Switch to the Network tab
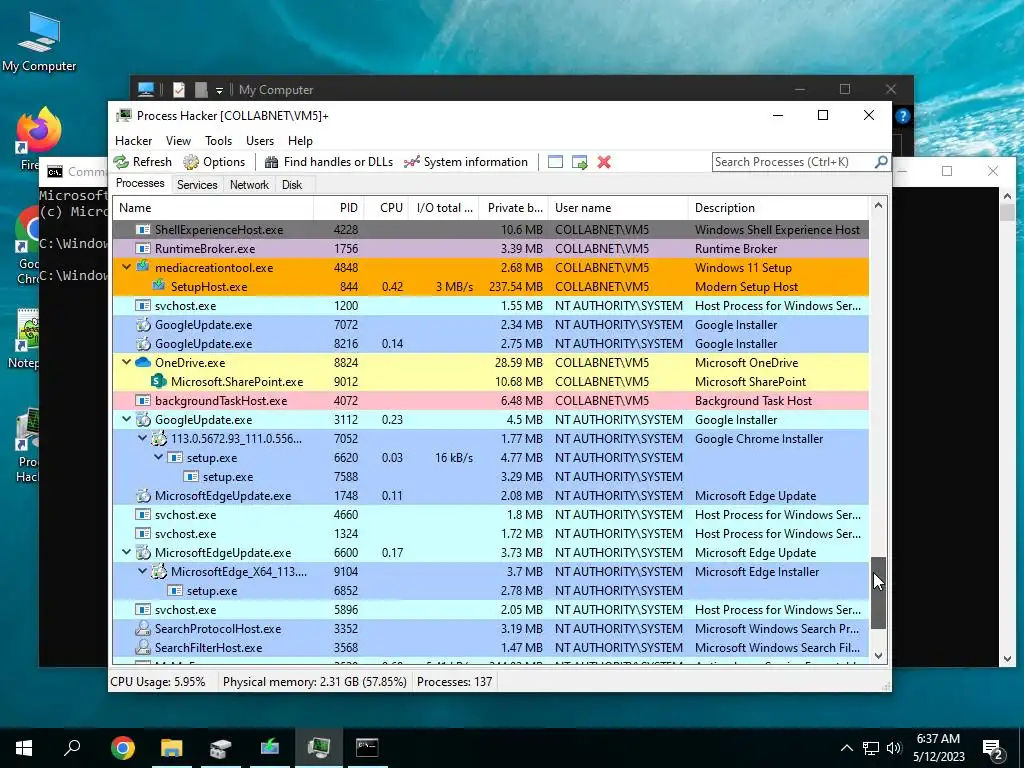 click(249, 185)
